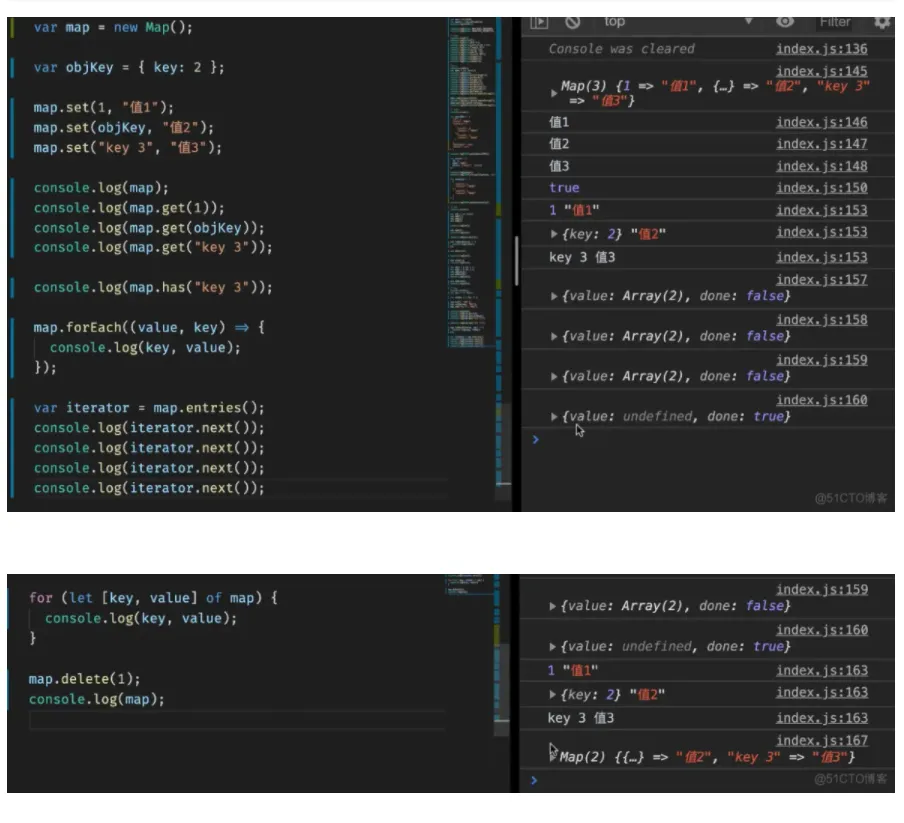
Task: Open source link index.js:167
Action: [822, 741]
